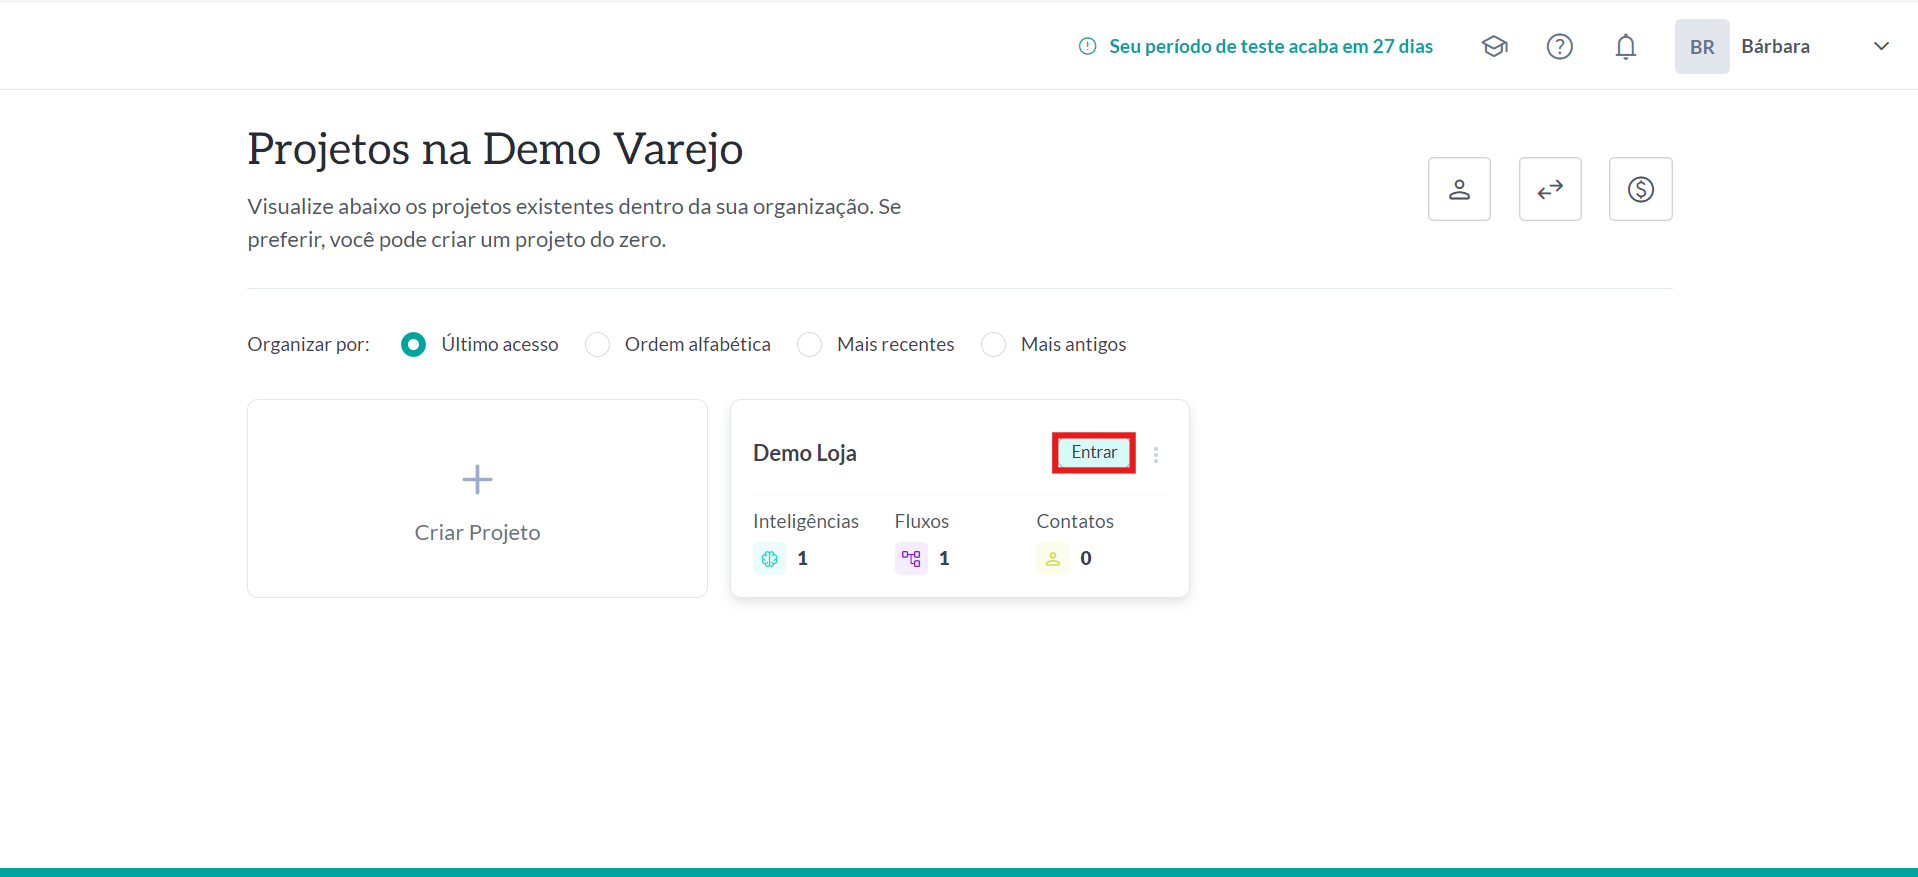1918x877 pixels.
Task: Click the Contatos person icon
Action: coord(1052,559)
